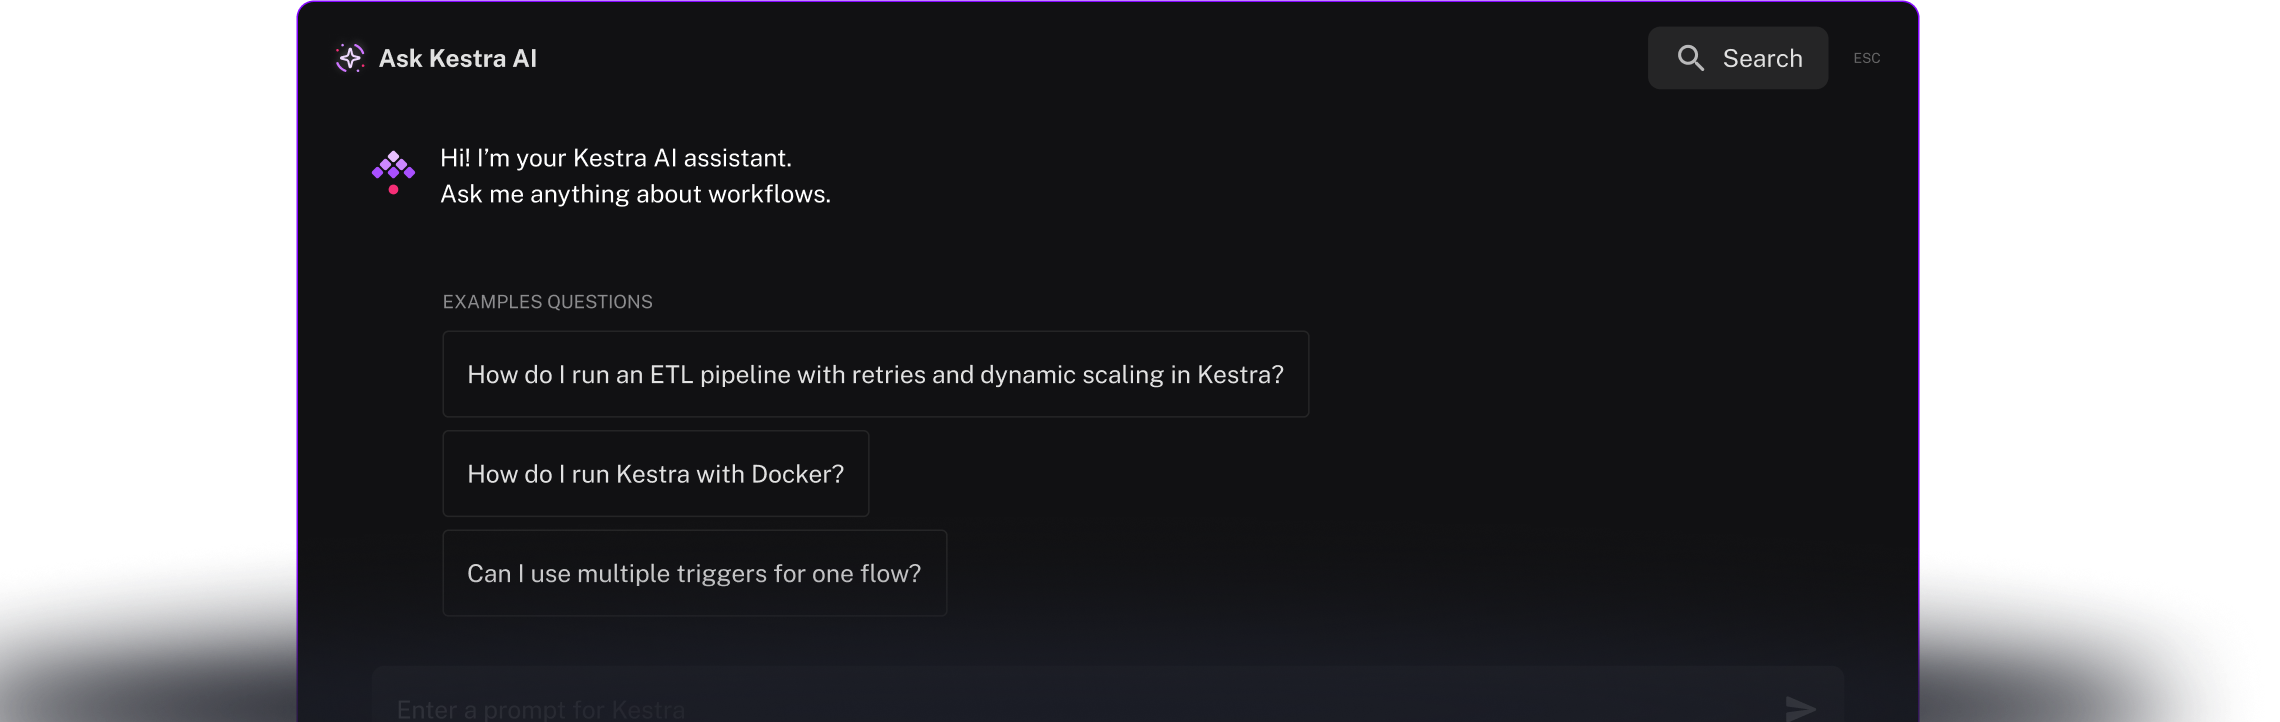This screenshot has height=722, width=2280.
Task: Click the Search button text
Action: (x=1762, y=57)
